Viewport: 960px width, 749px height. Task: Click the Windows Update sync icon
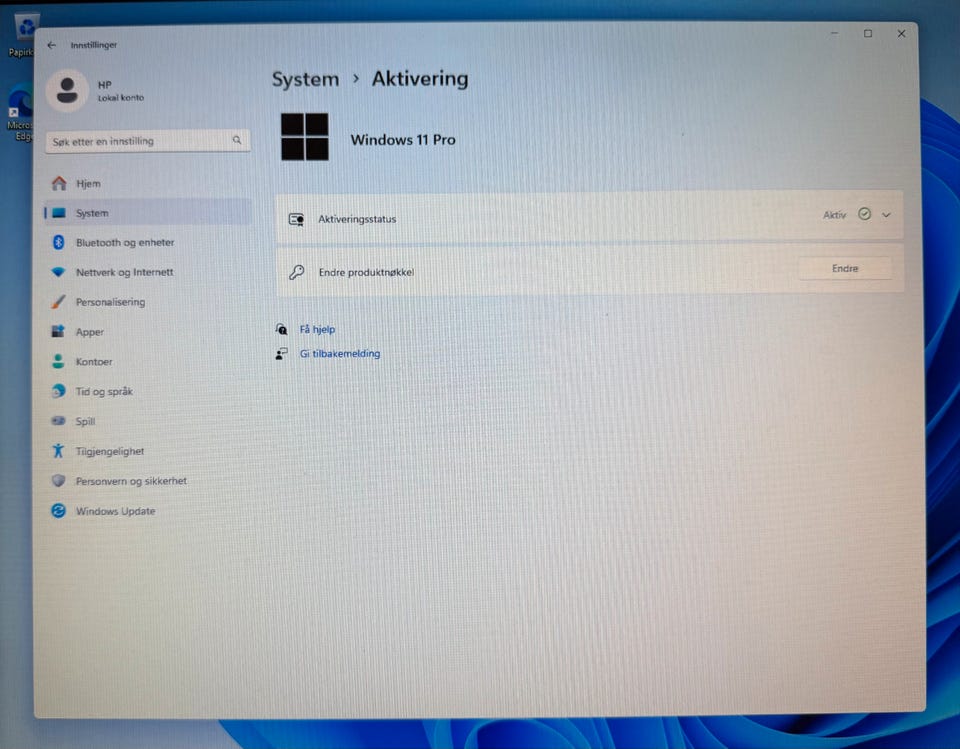click(x=58, y=510)
